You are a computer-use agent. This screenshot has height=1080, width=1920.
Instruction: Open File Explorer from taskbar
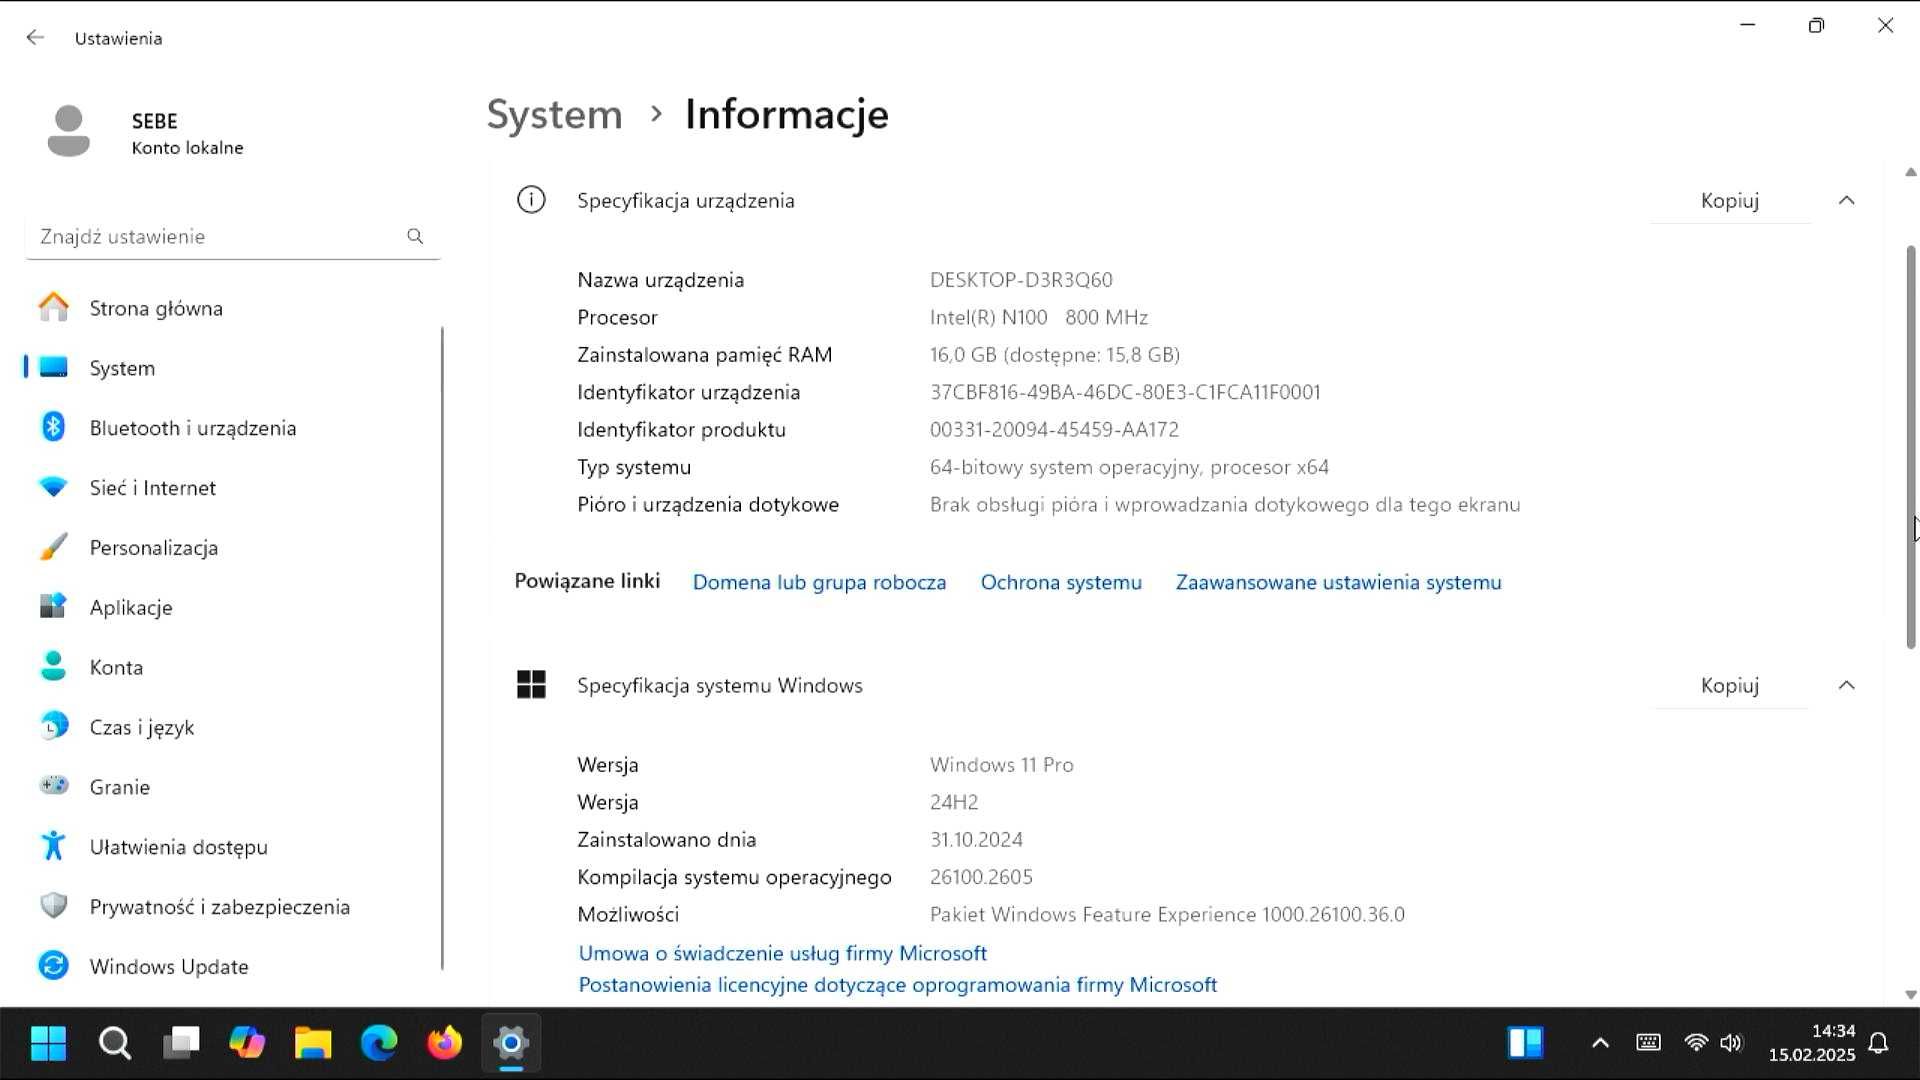click(313, 1043)
